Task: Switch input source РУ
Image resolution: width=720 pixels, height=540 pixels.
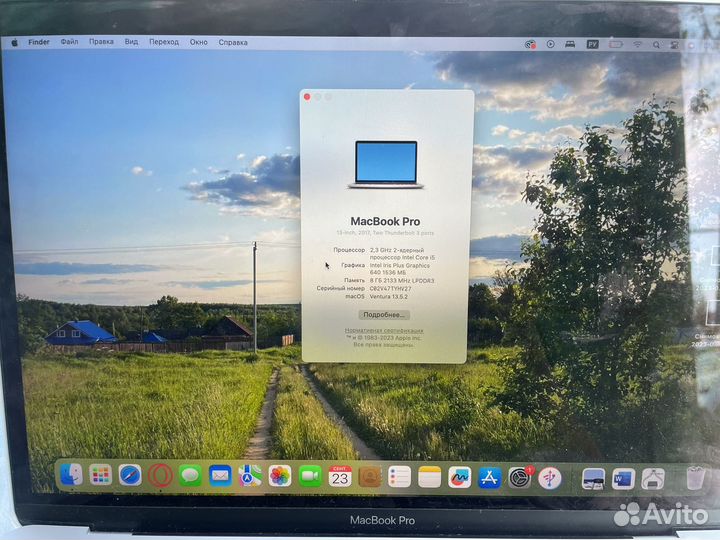Action: pyautogui.click(x=592, y=44)
